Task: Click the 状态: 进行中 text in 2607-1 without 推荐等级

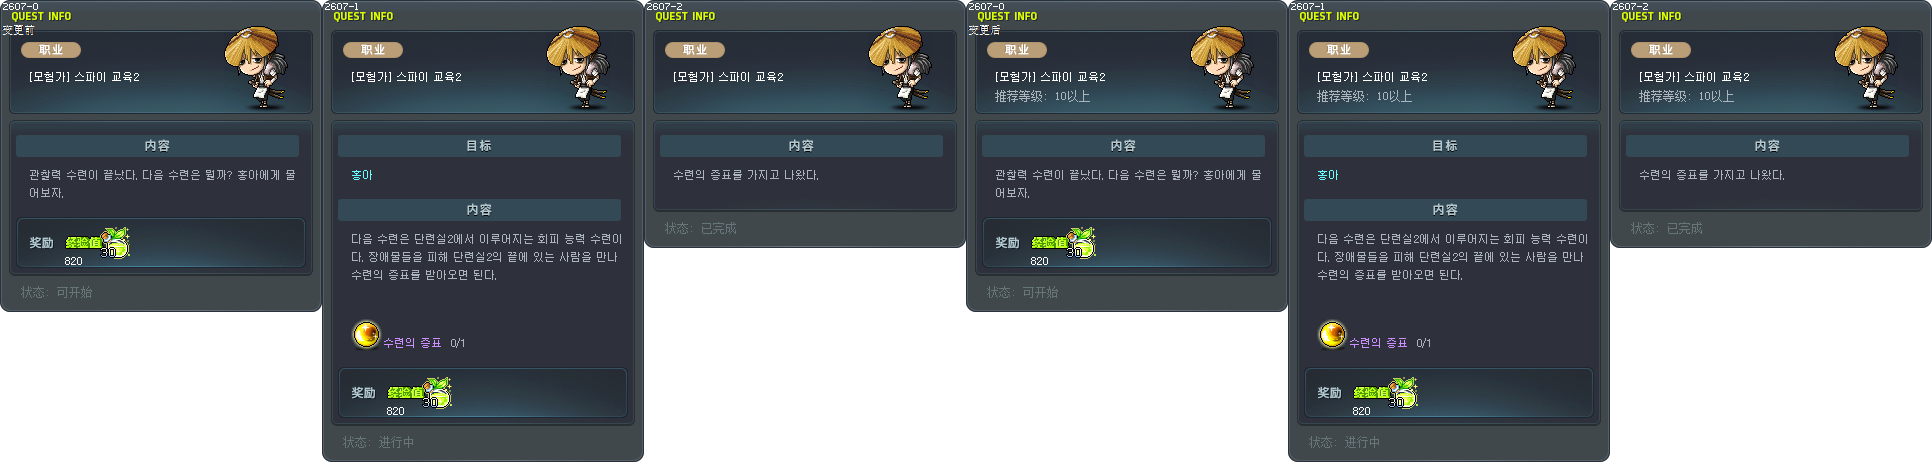Action: tap(378, 443)
